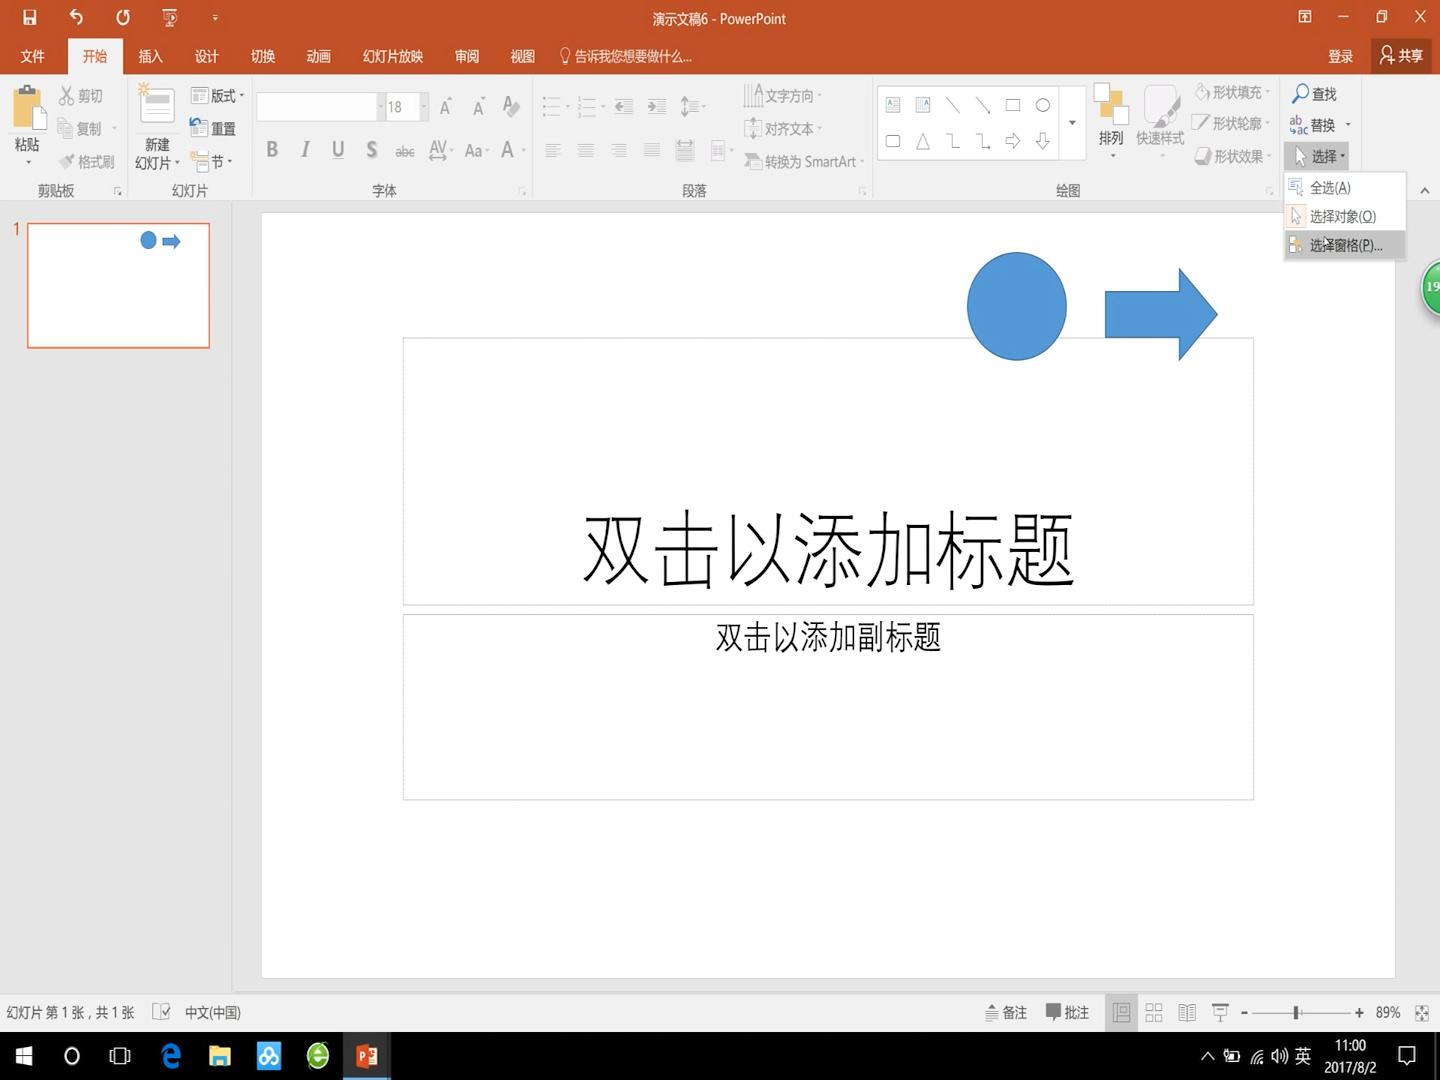This screenshot has height=1080, width=1440.
Task: Click the zoom out minus button
Action: (1244, 1012)
